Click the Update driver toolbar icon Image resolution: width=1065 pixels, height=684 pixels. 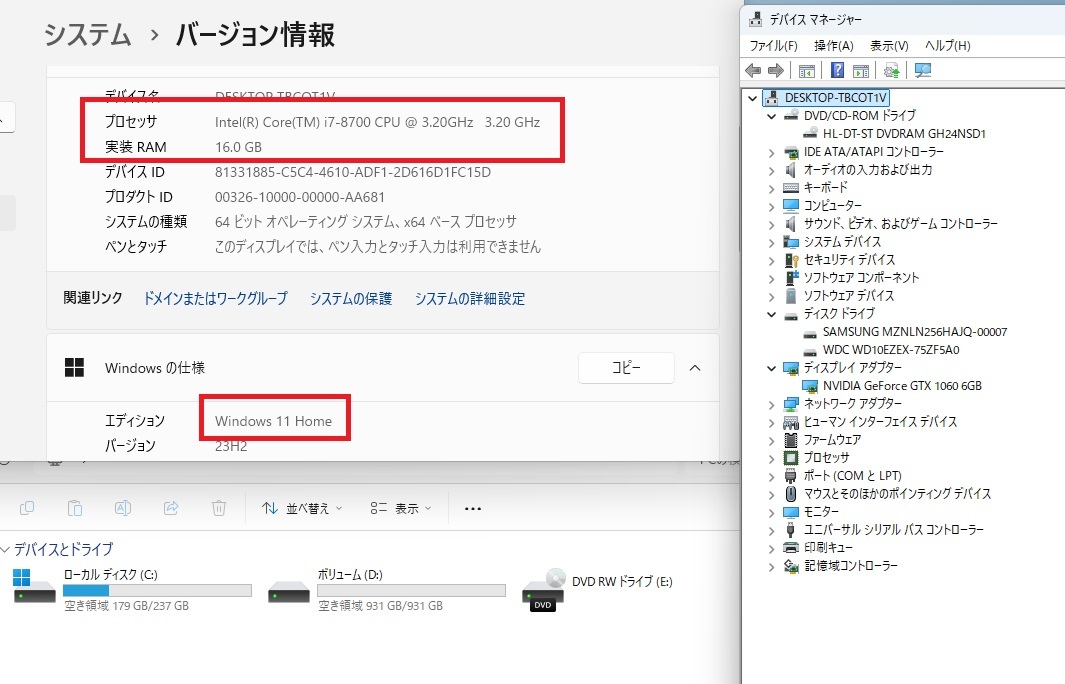pyautogui.click(x=892, y=70)
